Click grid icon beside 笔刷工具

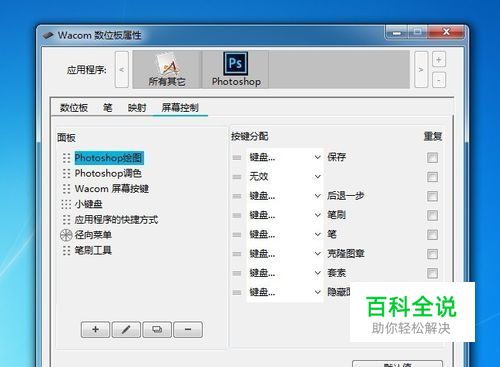(x=67, y=250)
